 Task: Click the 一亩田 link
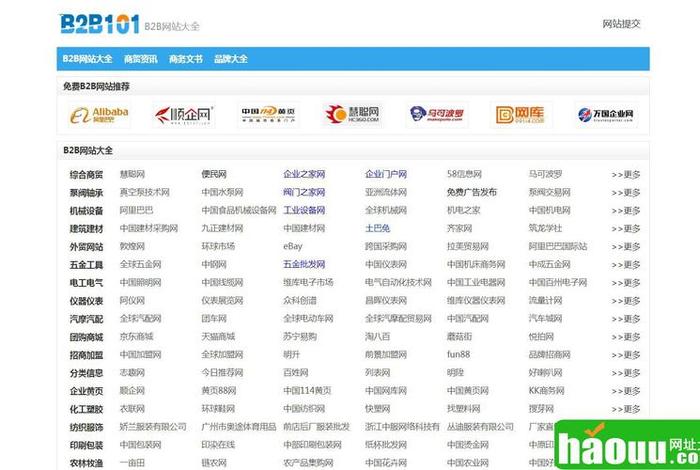pos(132,463)
